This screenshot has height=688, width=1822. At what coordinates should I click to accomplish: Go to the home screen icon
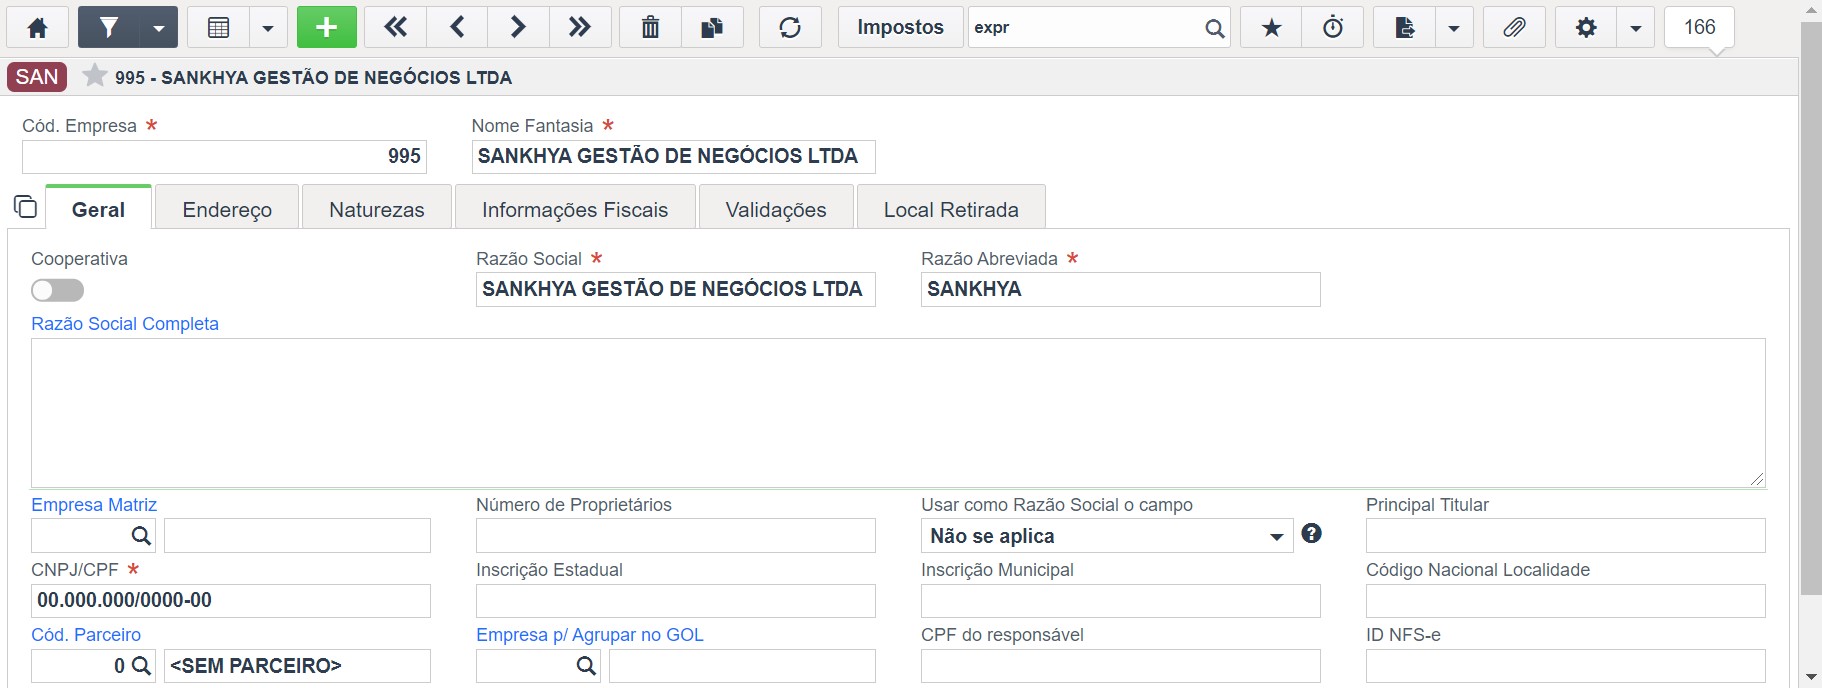click(x=38, y=28)
